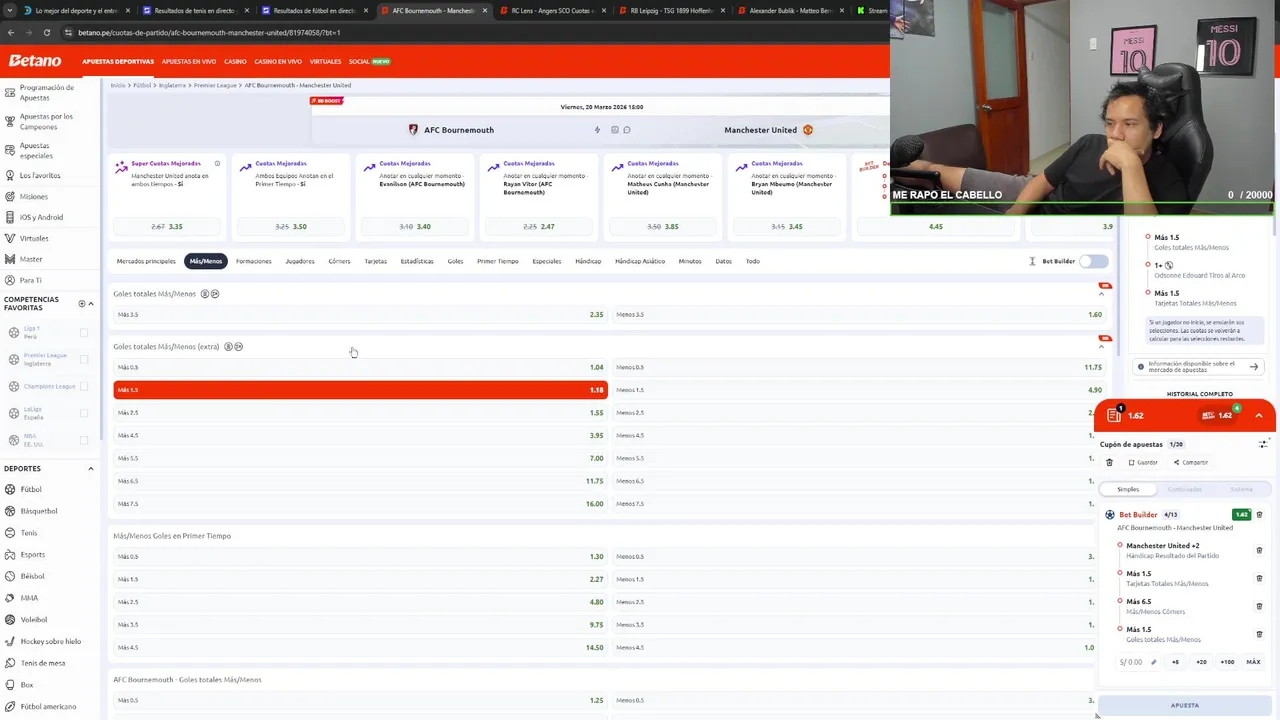This screenshot has height=720, width=1280.
Task: Set the stake to MÁX
Action: pos(1253,662)
